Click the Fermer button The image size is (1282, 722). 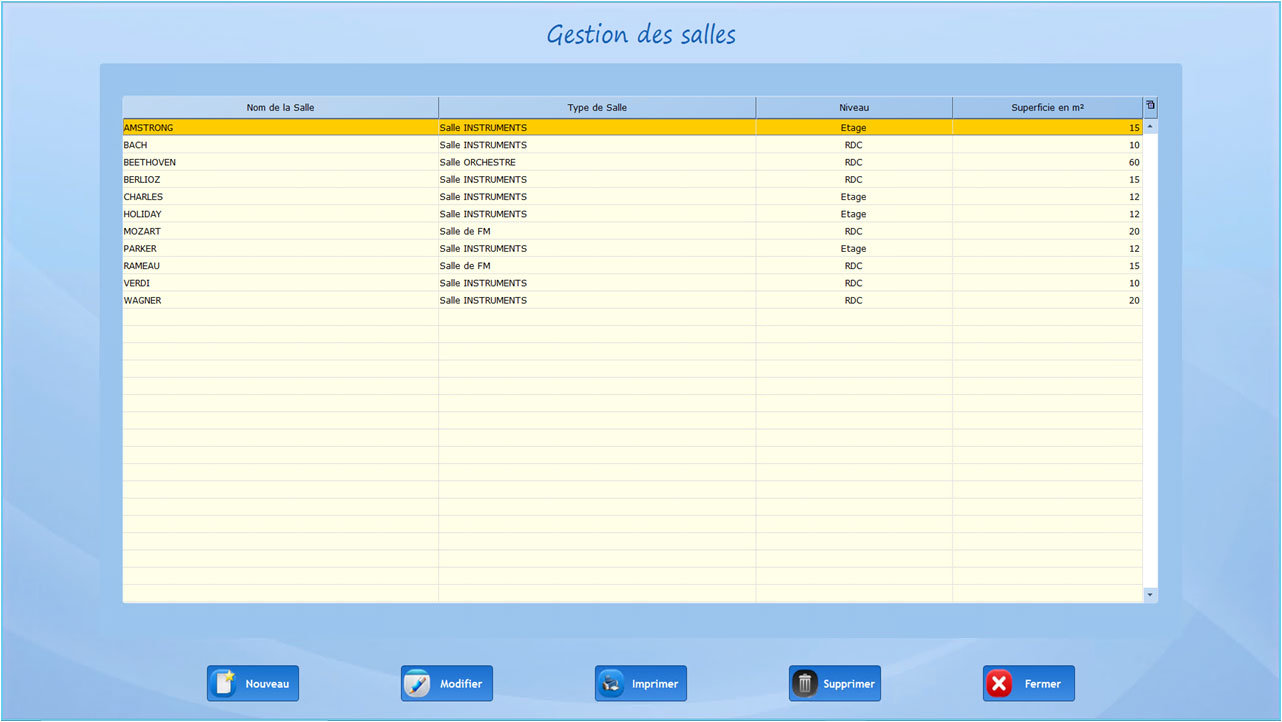pyautogui.click(x=1029, y=684)
